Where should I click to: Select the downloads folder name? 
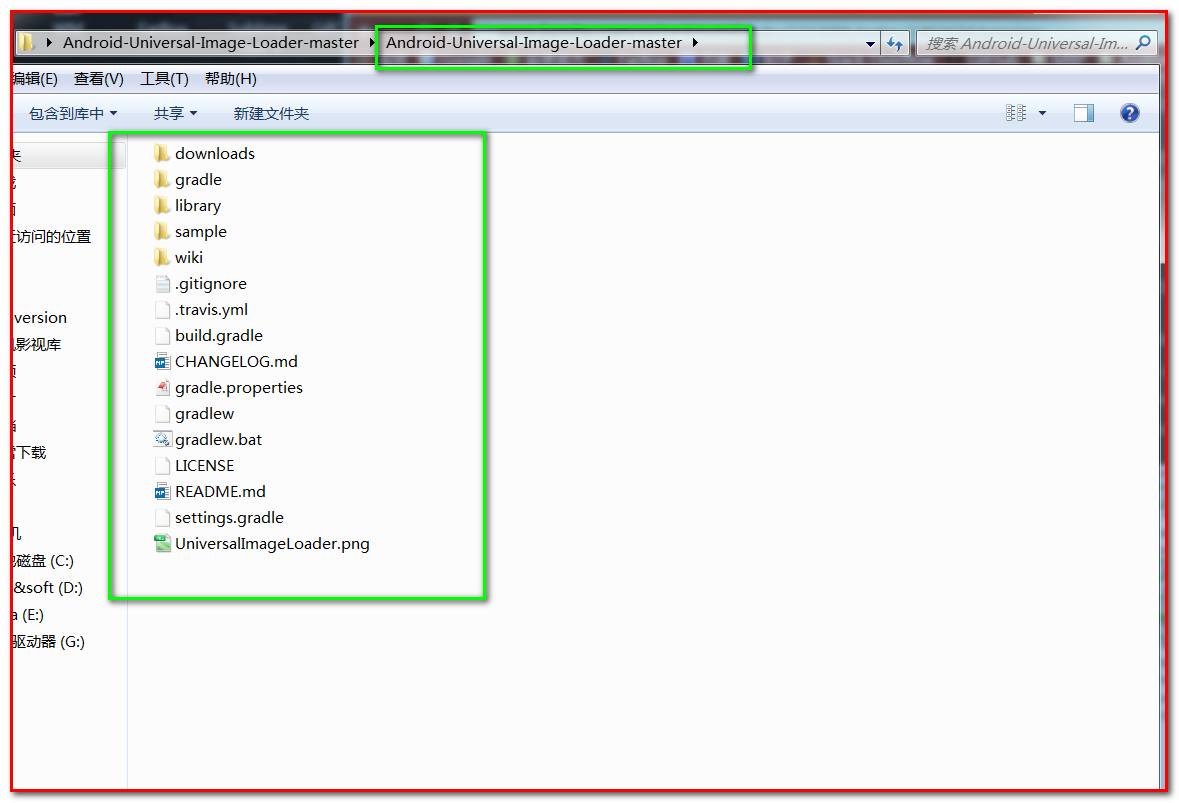215,154
